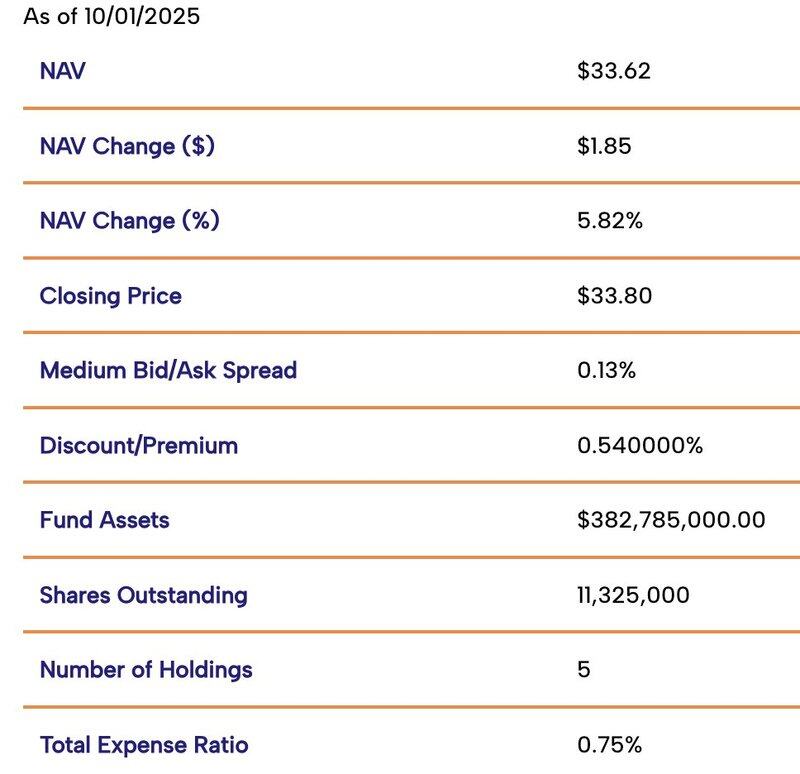Select the Medium Bid/Ask Spread label
Screen dimensions: 800x774
[168, 370]
